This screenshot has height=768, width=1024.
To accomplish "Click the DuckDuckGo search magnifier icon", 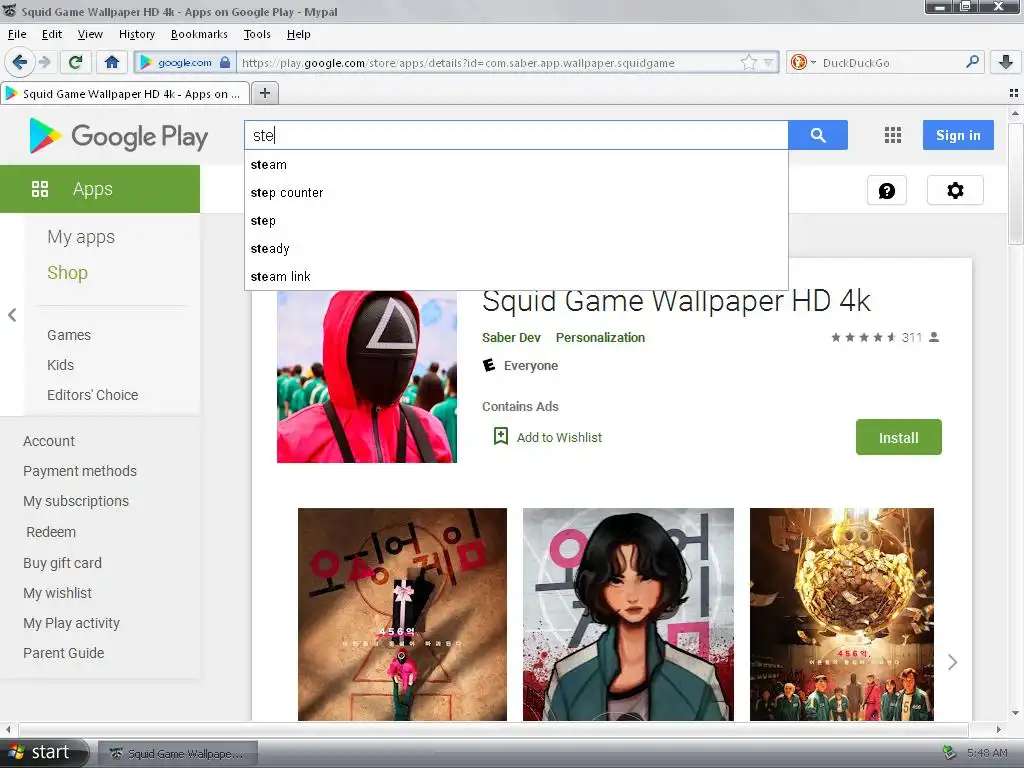I will coord(972,62).
